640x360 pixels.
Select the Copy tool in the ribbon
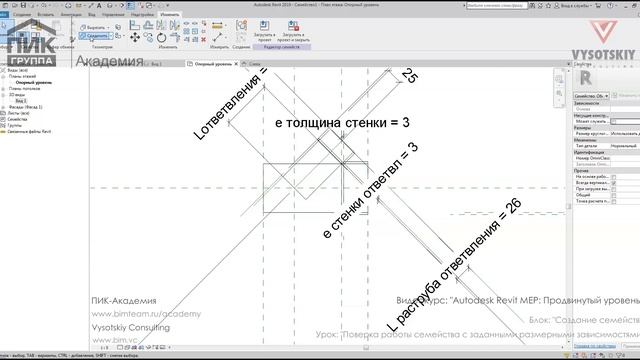tap(148, 38)
